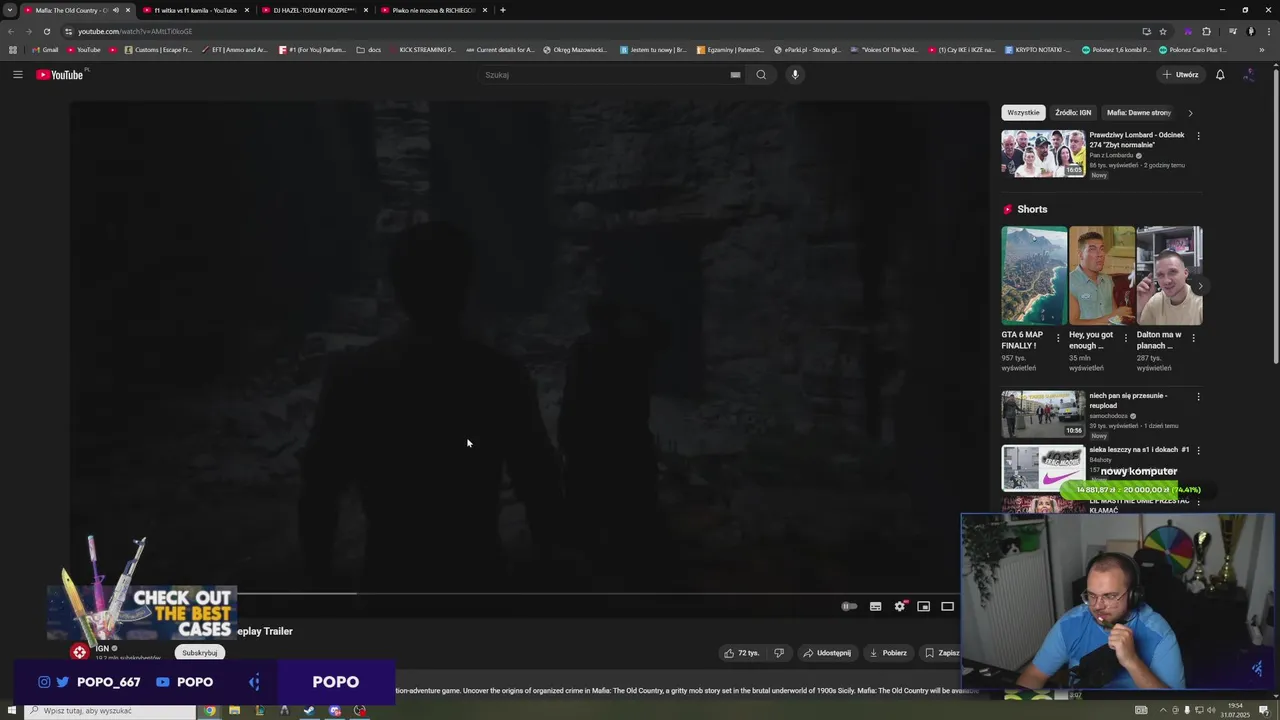Open the docs bookmark folder
This screenshot has height=720, width=1280.
pyautogui.click(x=369, y=50)
